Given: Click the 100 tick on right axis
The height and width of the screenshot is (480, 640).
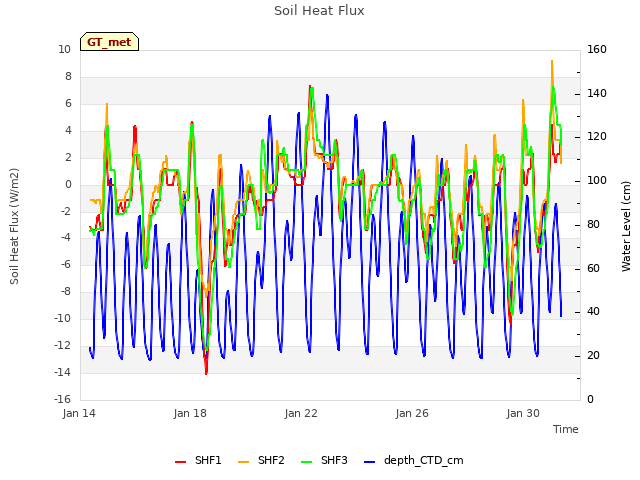Looking at the screenshot, I should (x=597, y=180).
